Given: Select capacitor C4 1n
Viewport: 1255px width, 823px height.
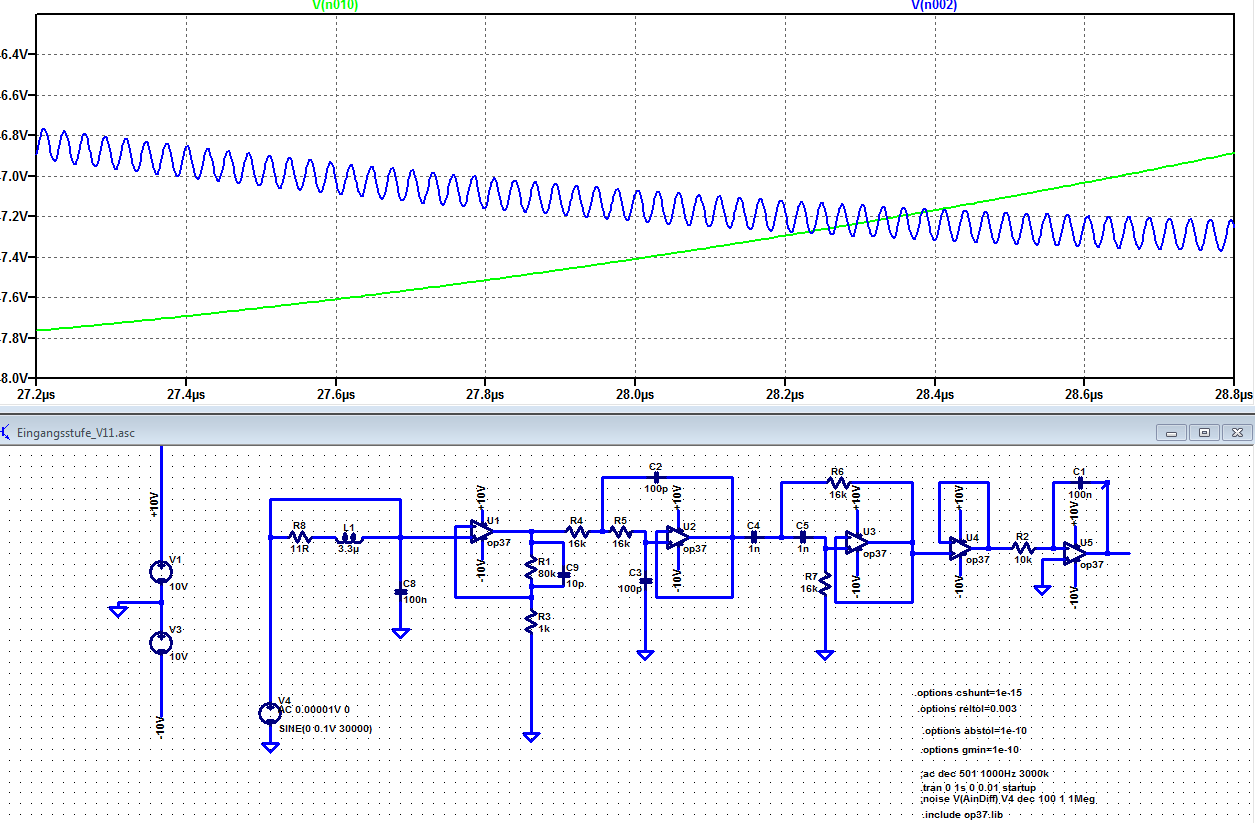Looking at the screenshot, I should (753, 537).
